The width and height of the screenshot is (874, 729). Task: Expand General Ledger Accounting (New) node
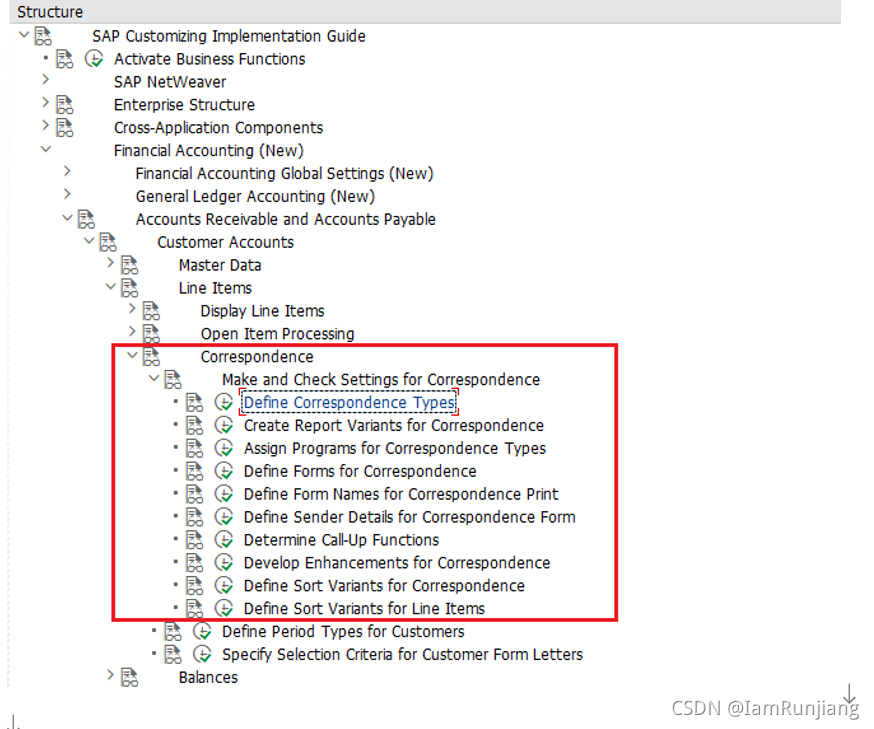coord(67,194)
